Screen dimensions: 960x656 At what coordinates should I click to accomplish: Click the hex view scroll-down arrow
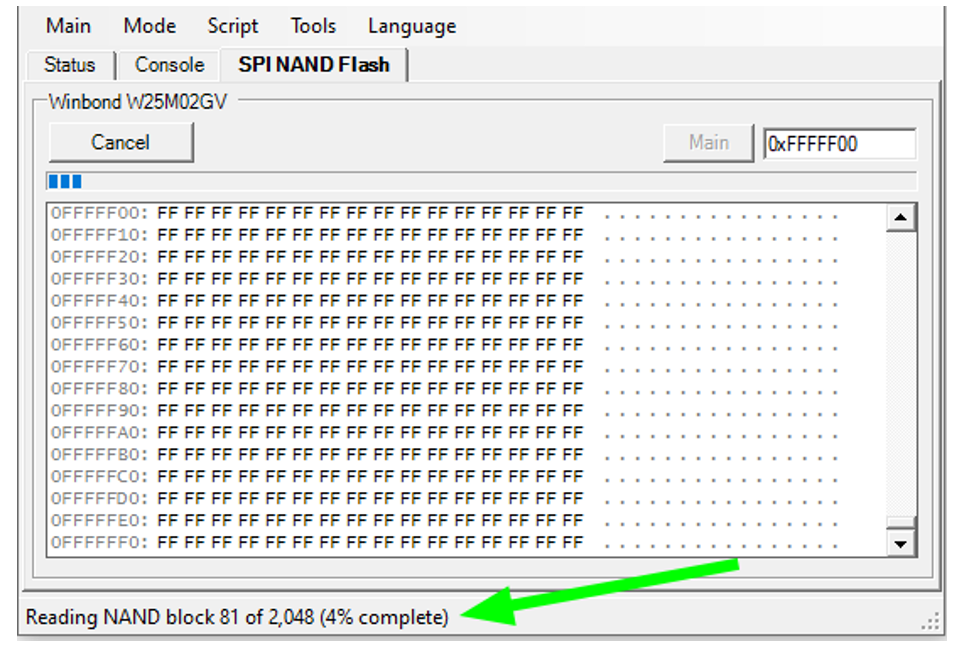901,543
